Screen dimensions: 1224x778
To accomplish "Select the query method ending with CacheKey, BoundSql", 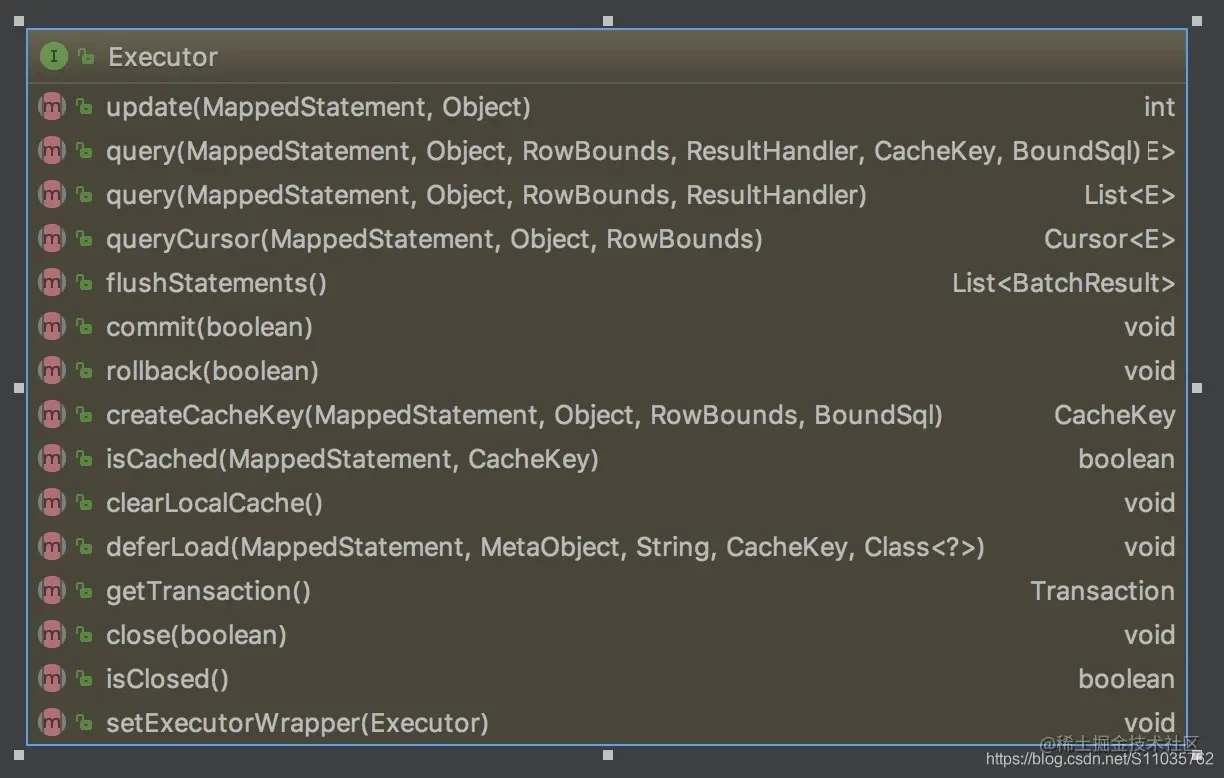I will click(623, 151).
